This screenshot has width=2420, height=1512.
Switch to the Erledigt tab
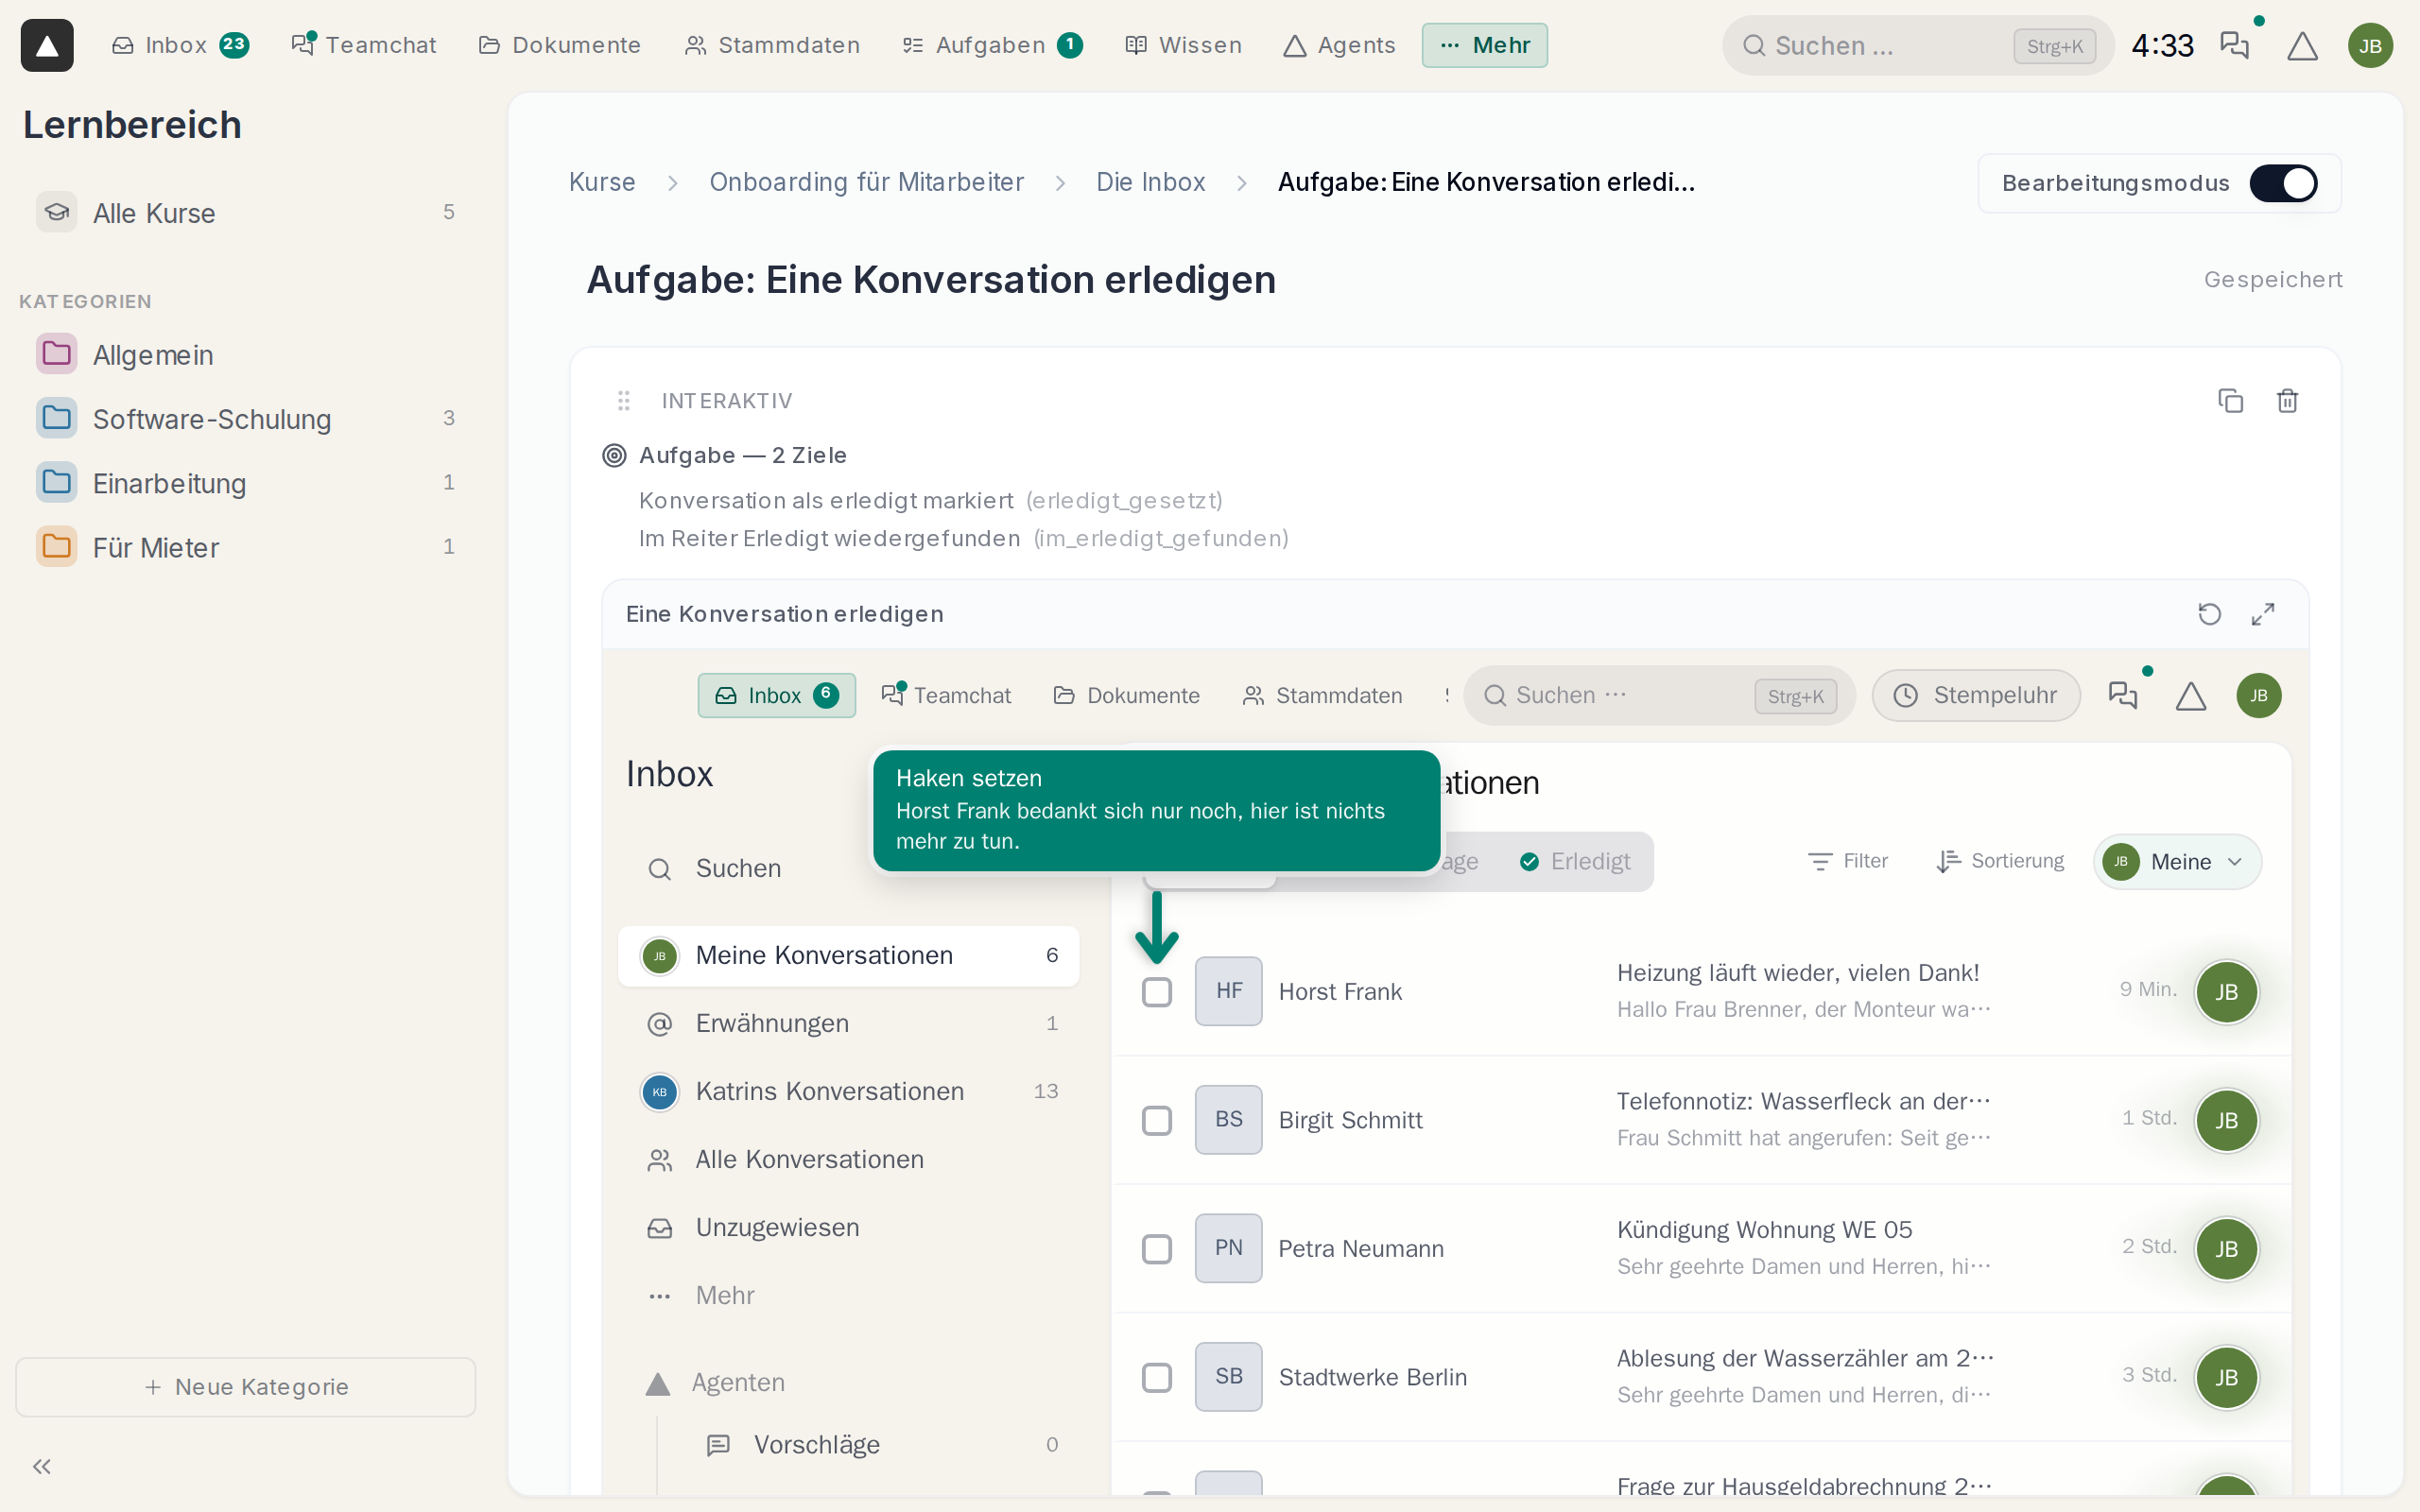pos(1575,862)
